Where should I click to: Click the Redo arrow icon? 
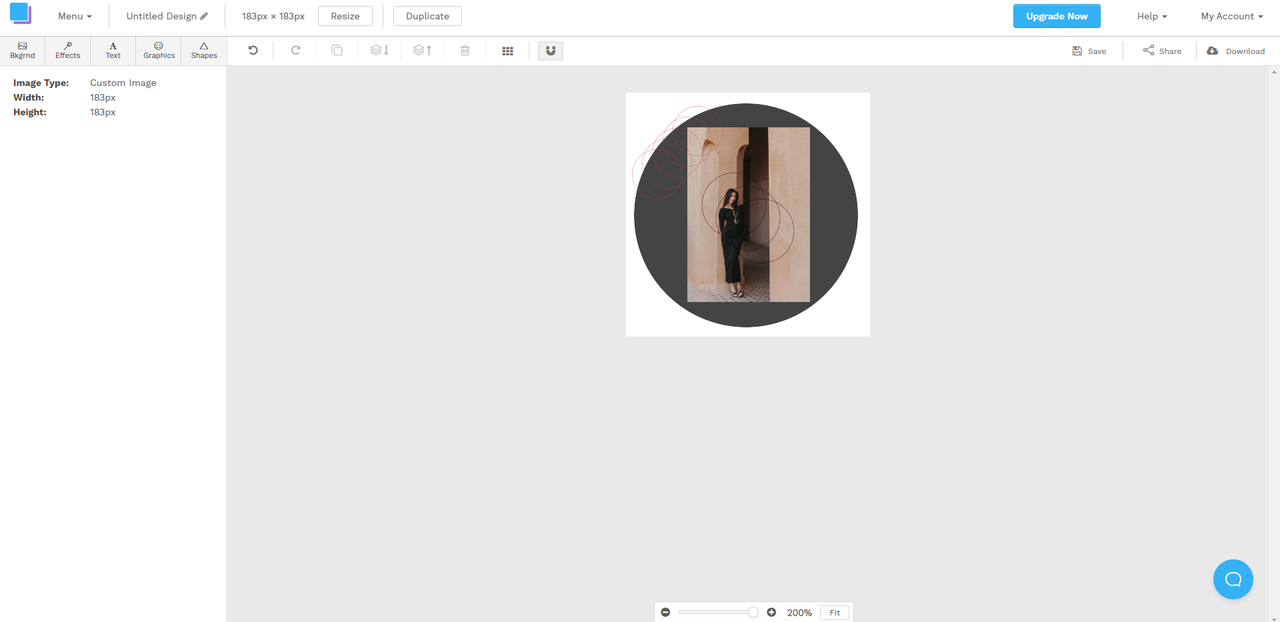coord(295,50)
